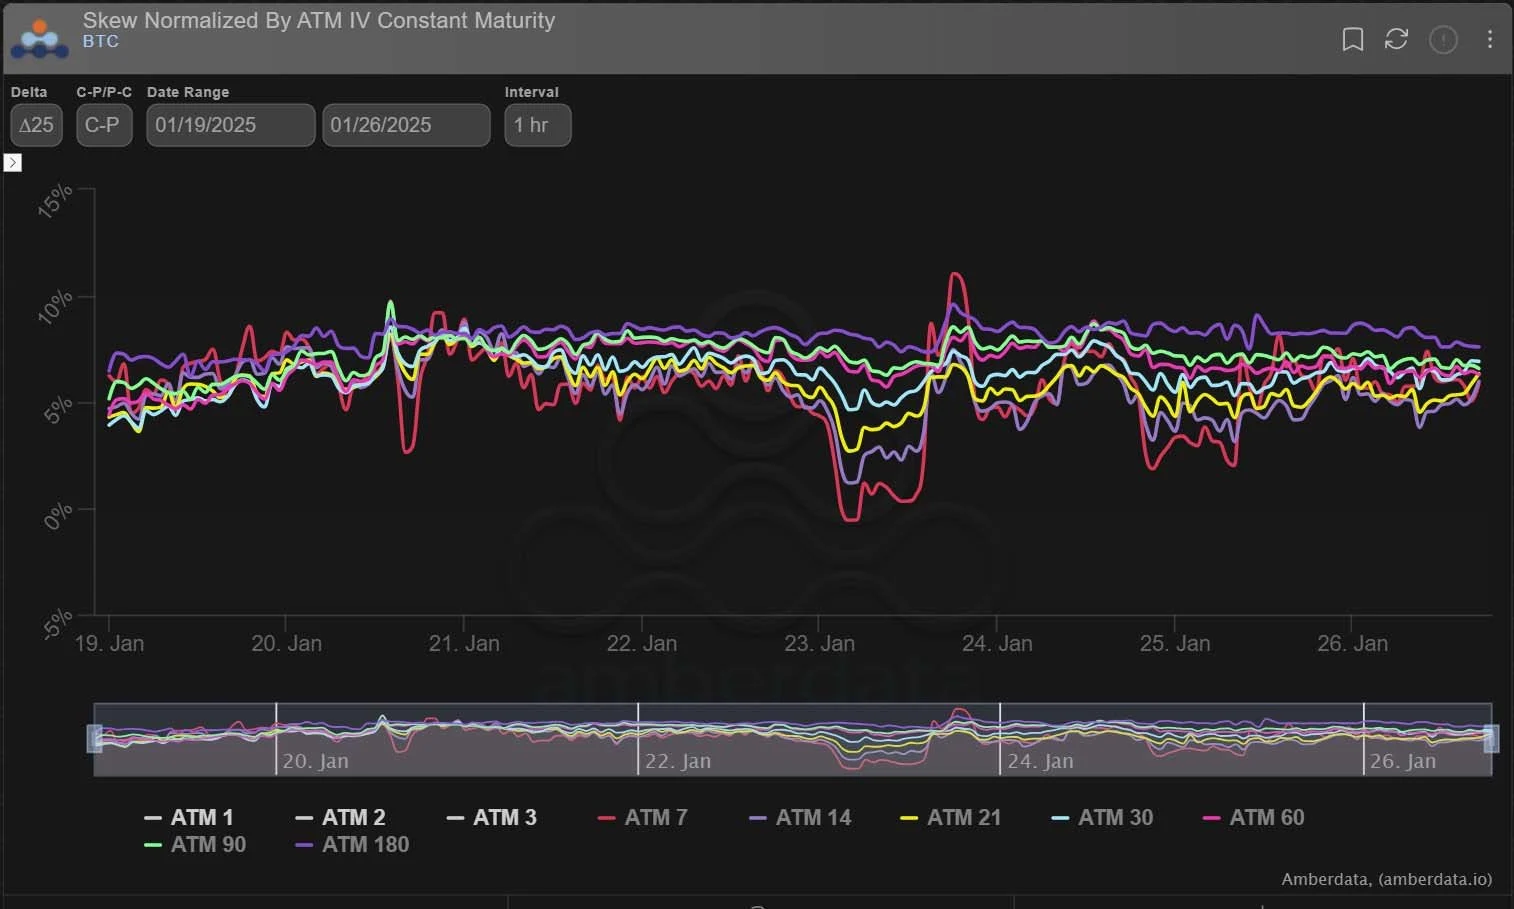Screen dimensions: 1514x909
Task: Open the 1 hr interval dropdown
Action: click(537, 125)
